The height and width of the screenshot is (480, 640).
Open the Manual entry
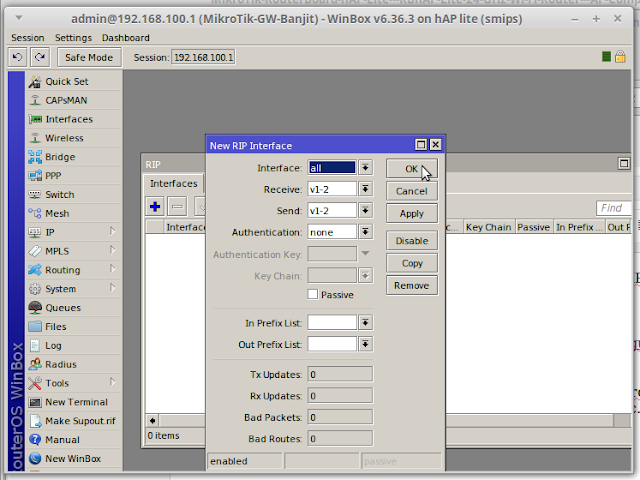(74, 440)
